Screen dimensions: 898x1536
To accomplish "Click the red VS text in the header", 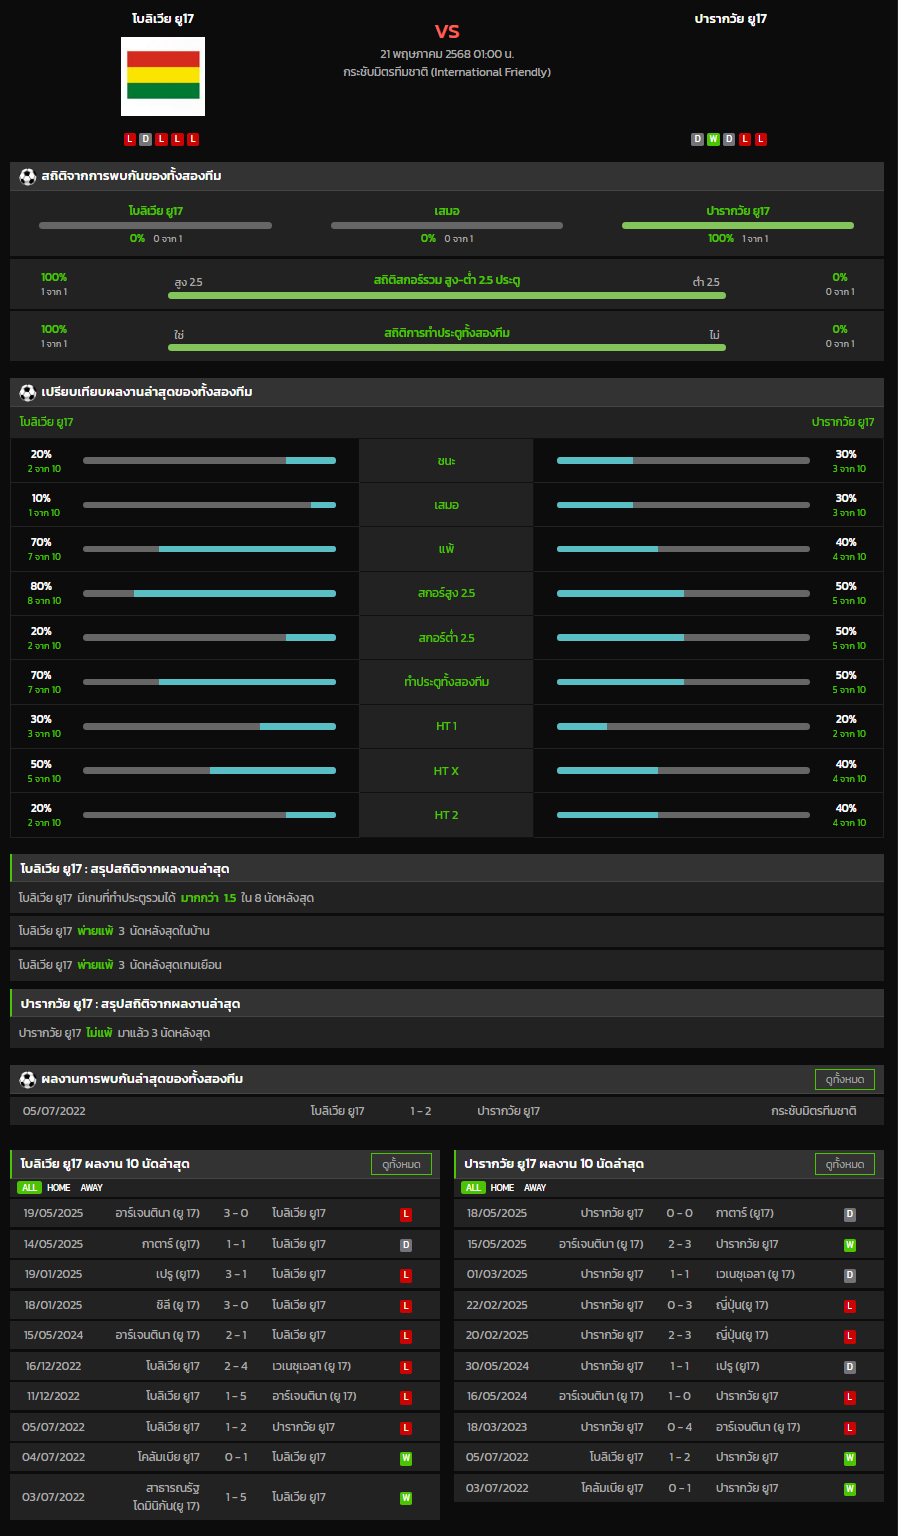I will [x=447, y=31].
